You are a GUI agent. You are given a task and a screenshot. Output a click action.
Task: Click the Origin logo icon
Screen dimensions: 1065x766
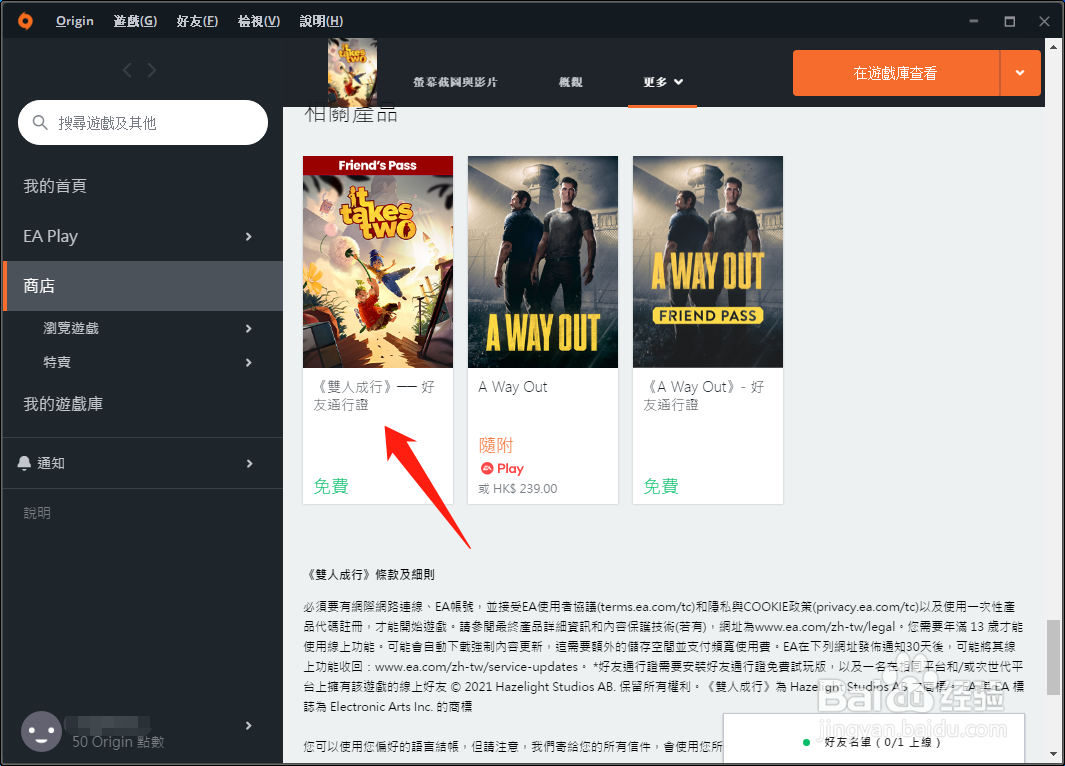(25, 21)
